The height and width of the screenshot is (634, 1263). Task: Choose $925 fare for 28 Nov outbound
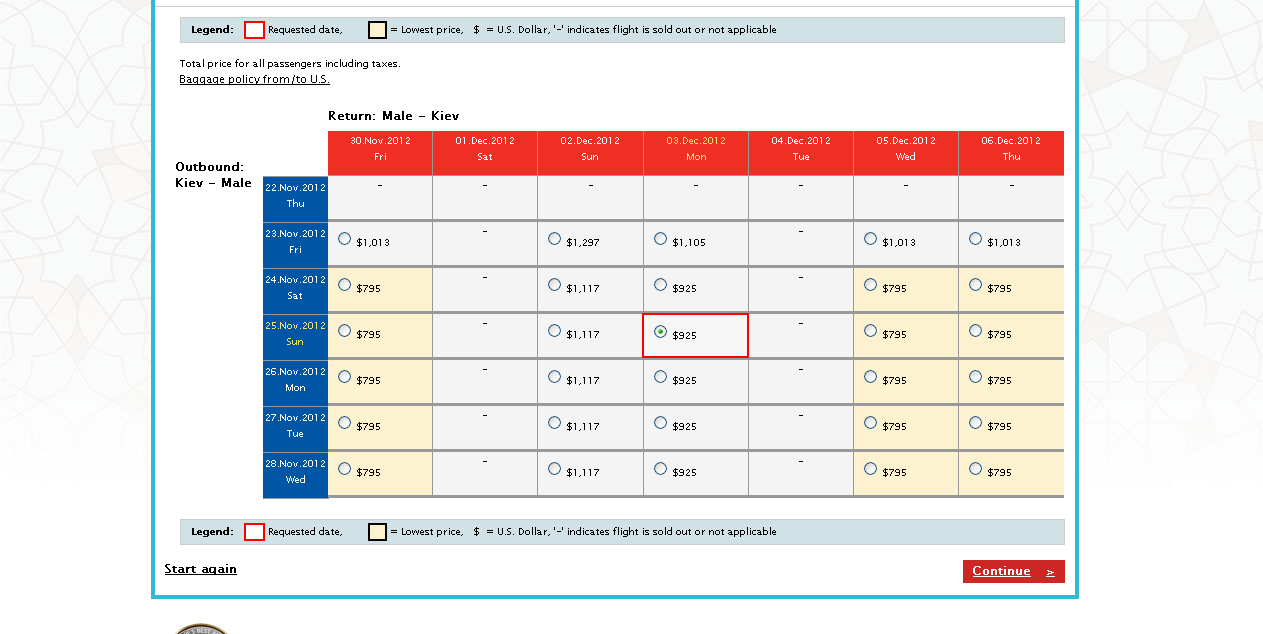[660, 469]
